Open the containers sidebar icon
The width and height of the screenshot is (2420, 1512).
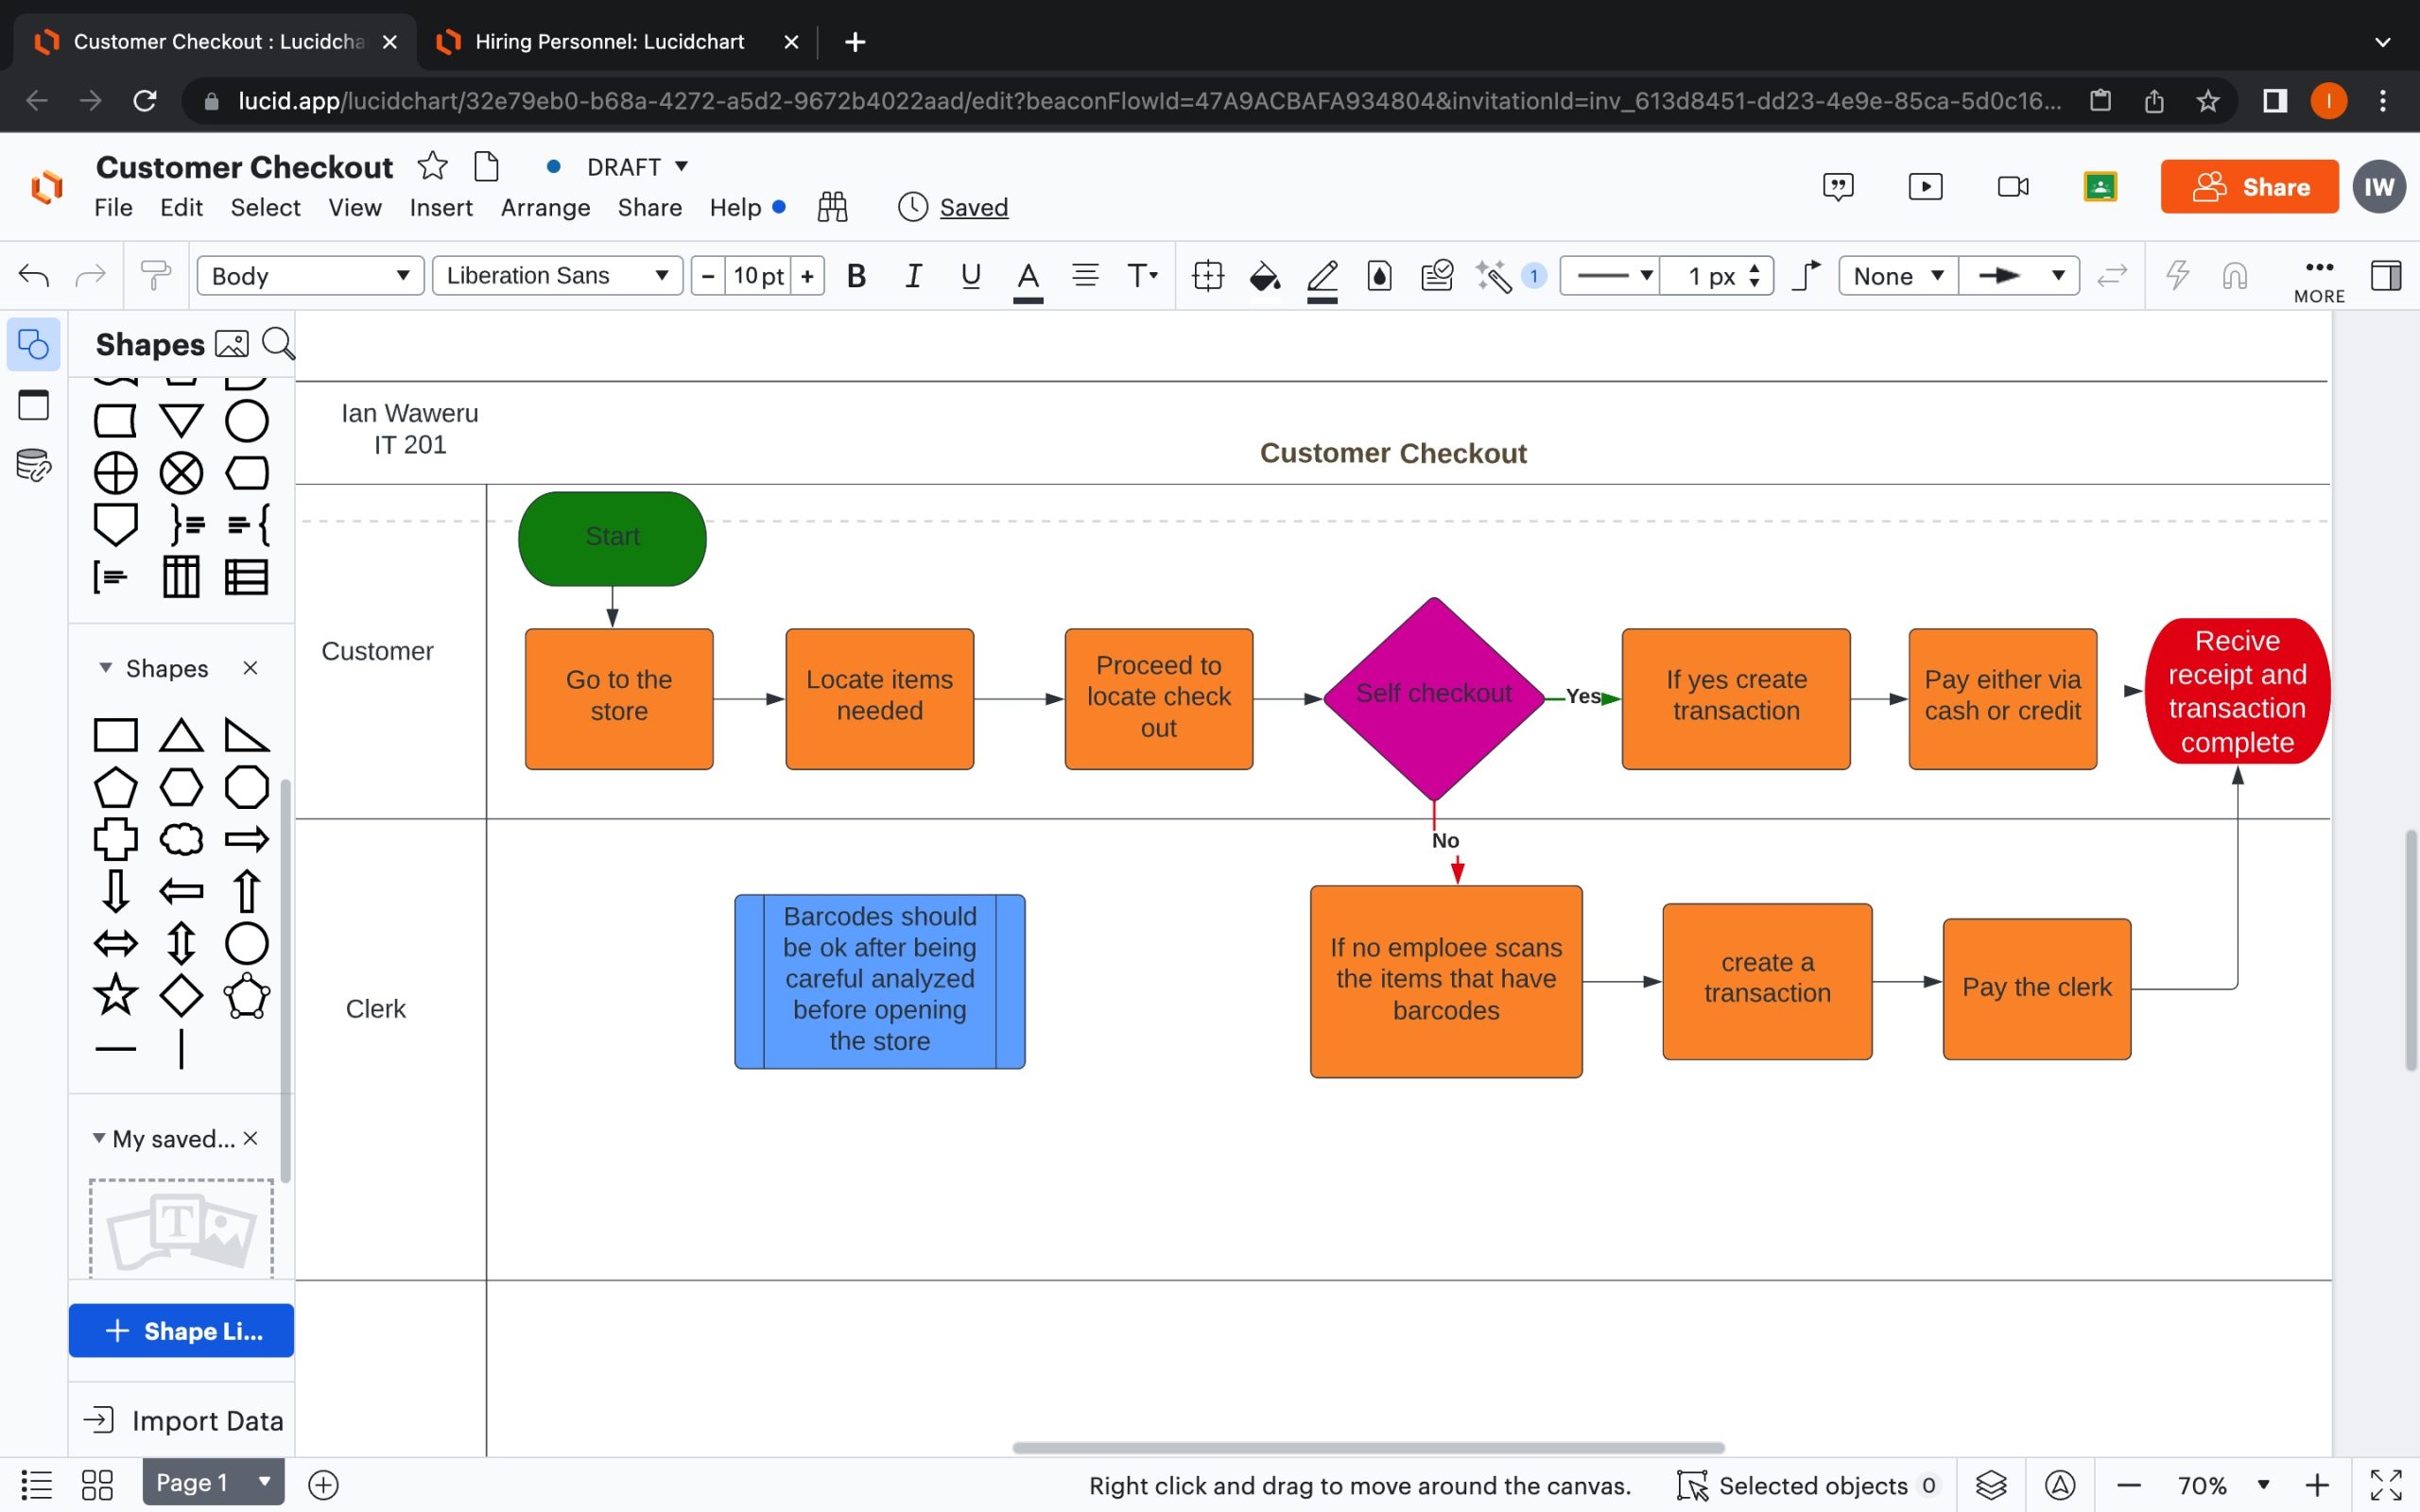point(34,405)
